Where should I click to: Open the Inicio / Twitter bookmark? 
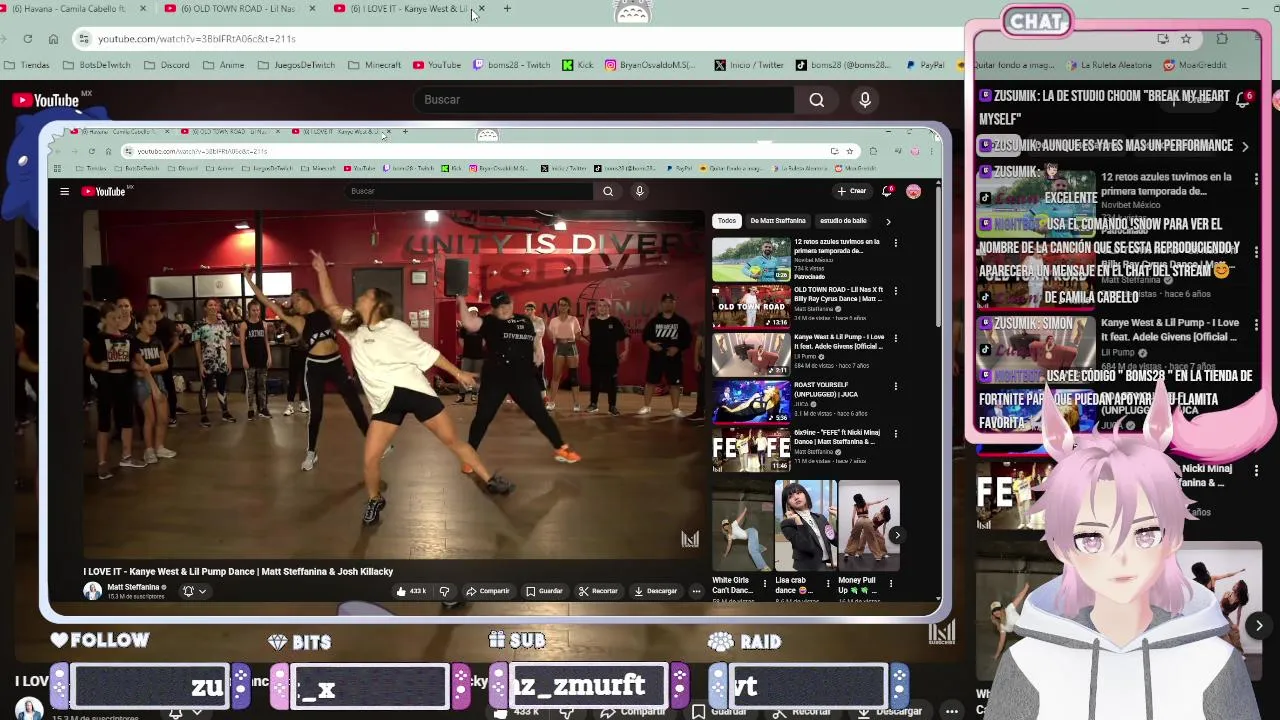[x=749, y=65]
